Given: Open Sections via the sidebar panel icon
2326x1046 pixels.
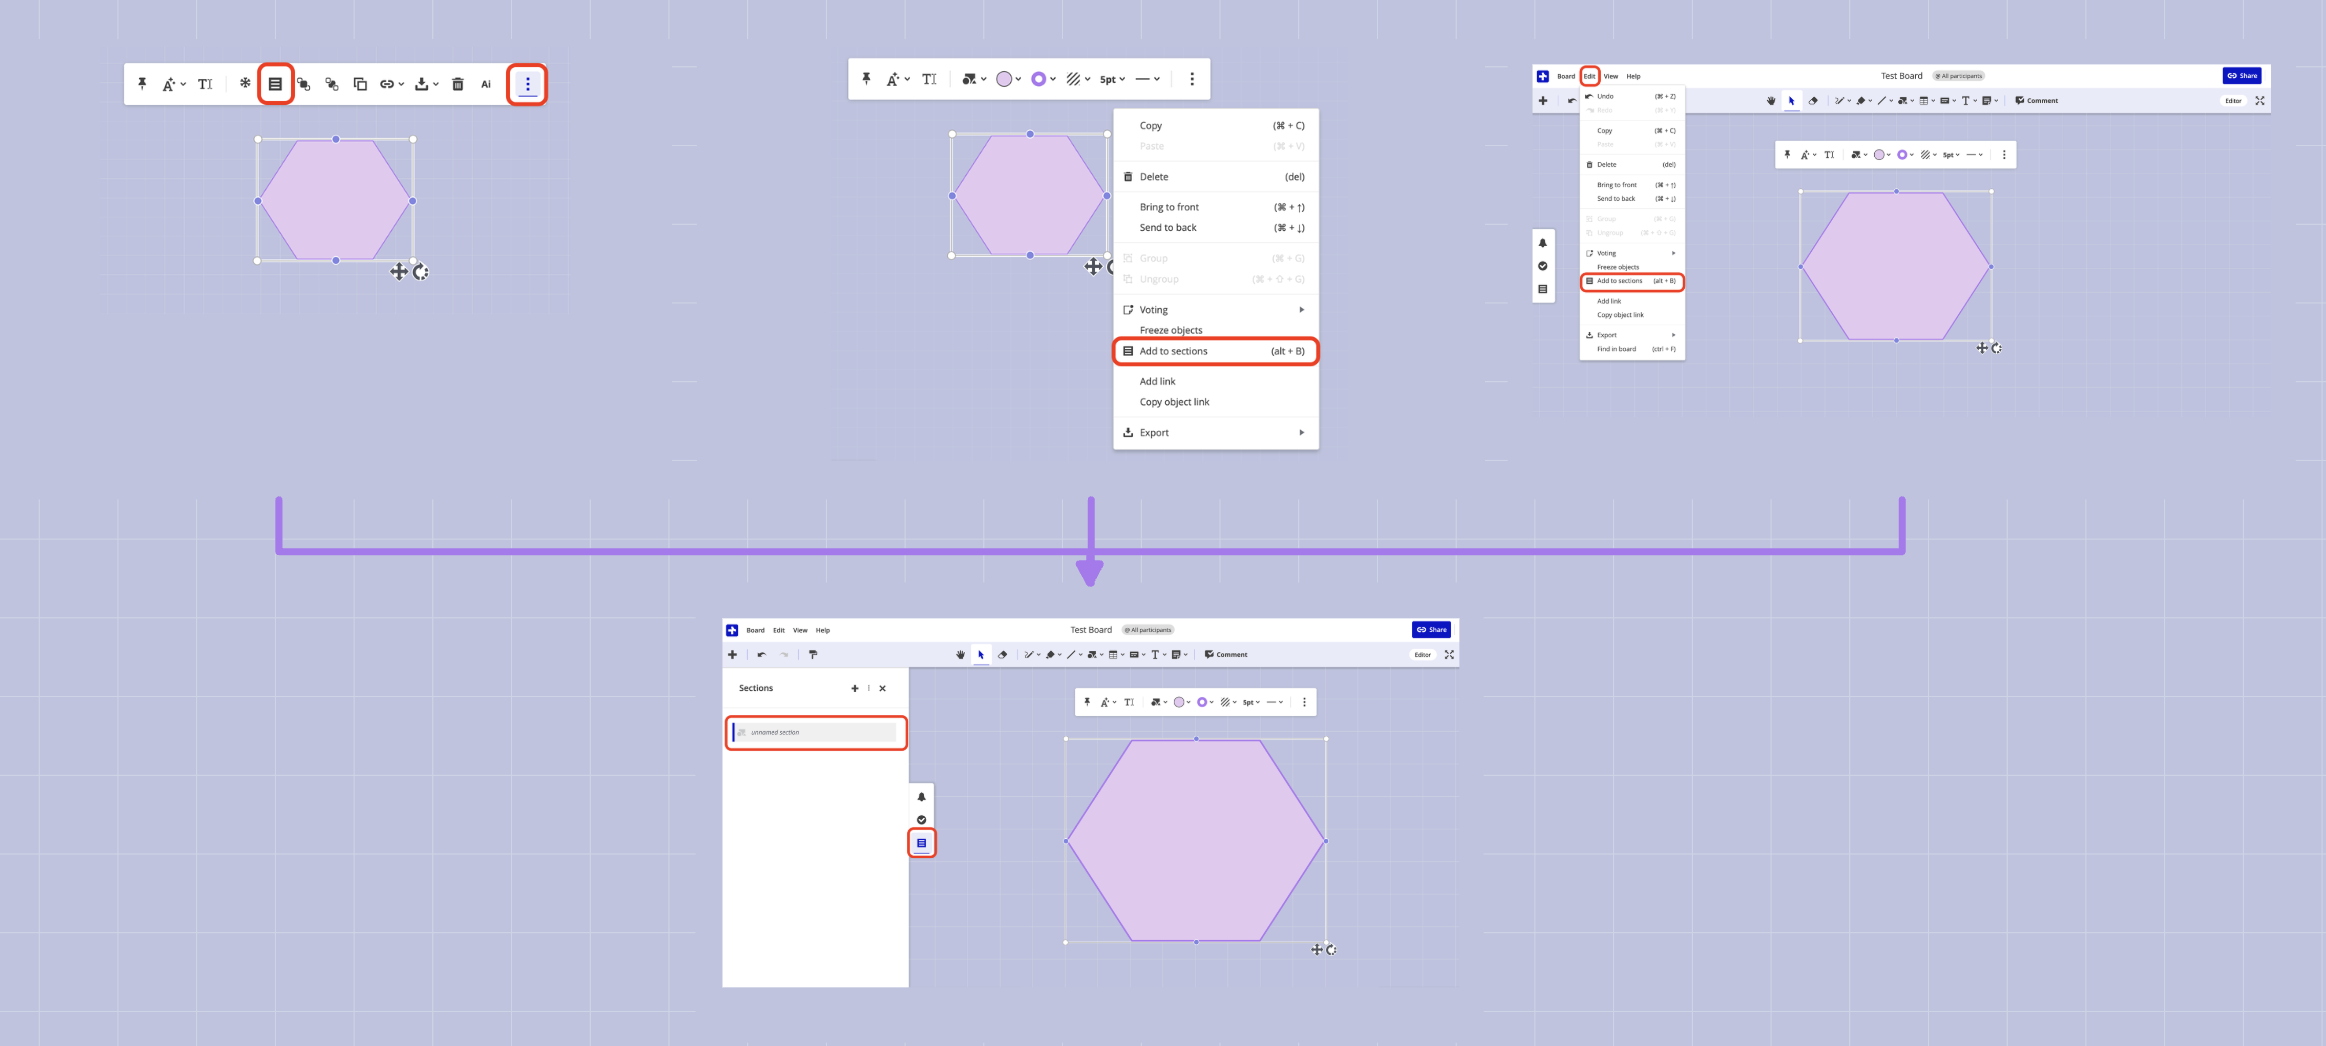Looking at the screenshot, I should click(x=920, y=843).
